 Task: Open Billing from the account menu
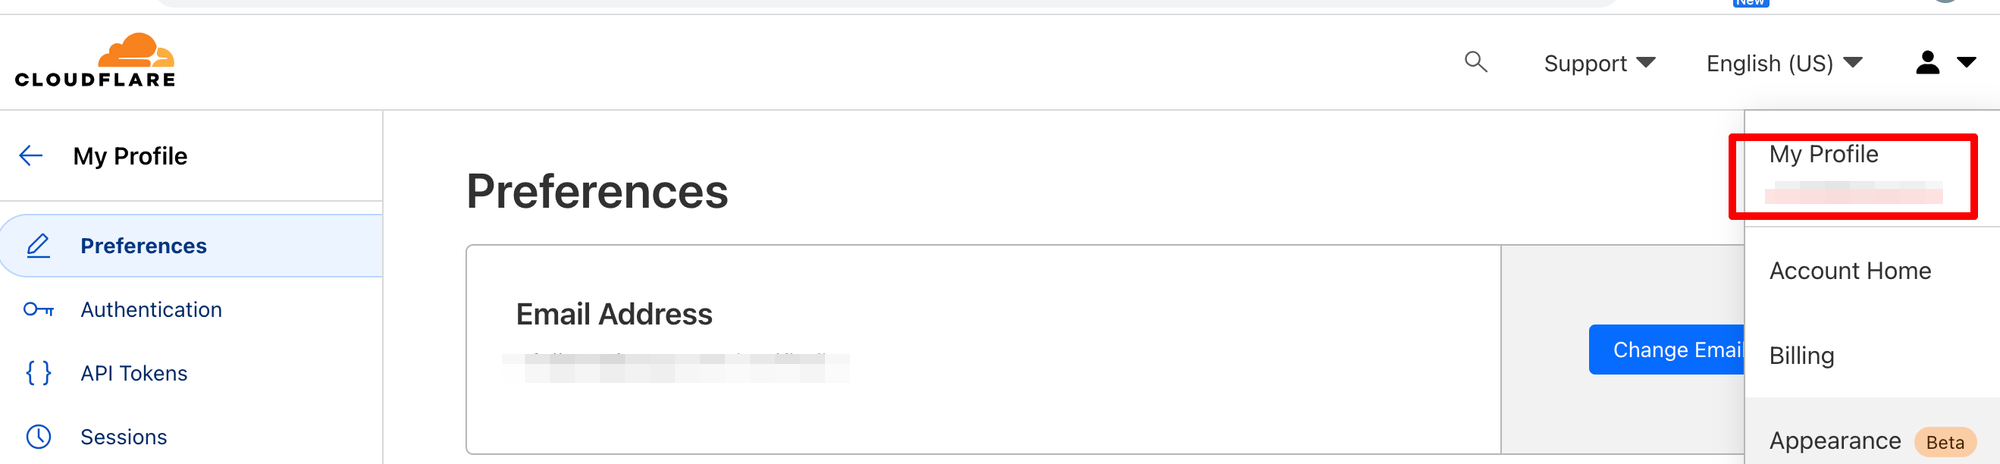coord(1801,356)
